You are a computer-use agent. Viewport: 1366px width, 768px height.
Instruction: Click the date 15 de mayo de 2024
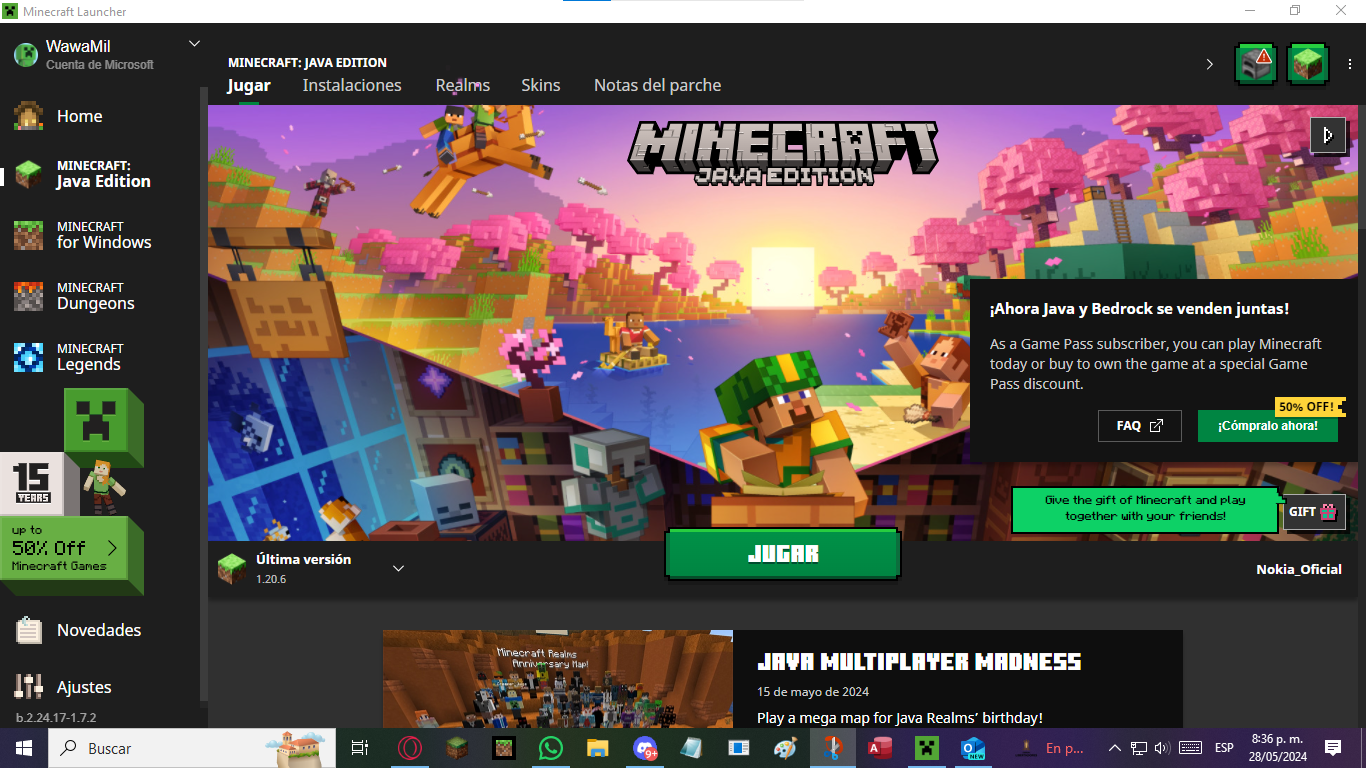[x=813, y=691]
